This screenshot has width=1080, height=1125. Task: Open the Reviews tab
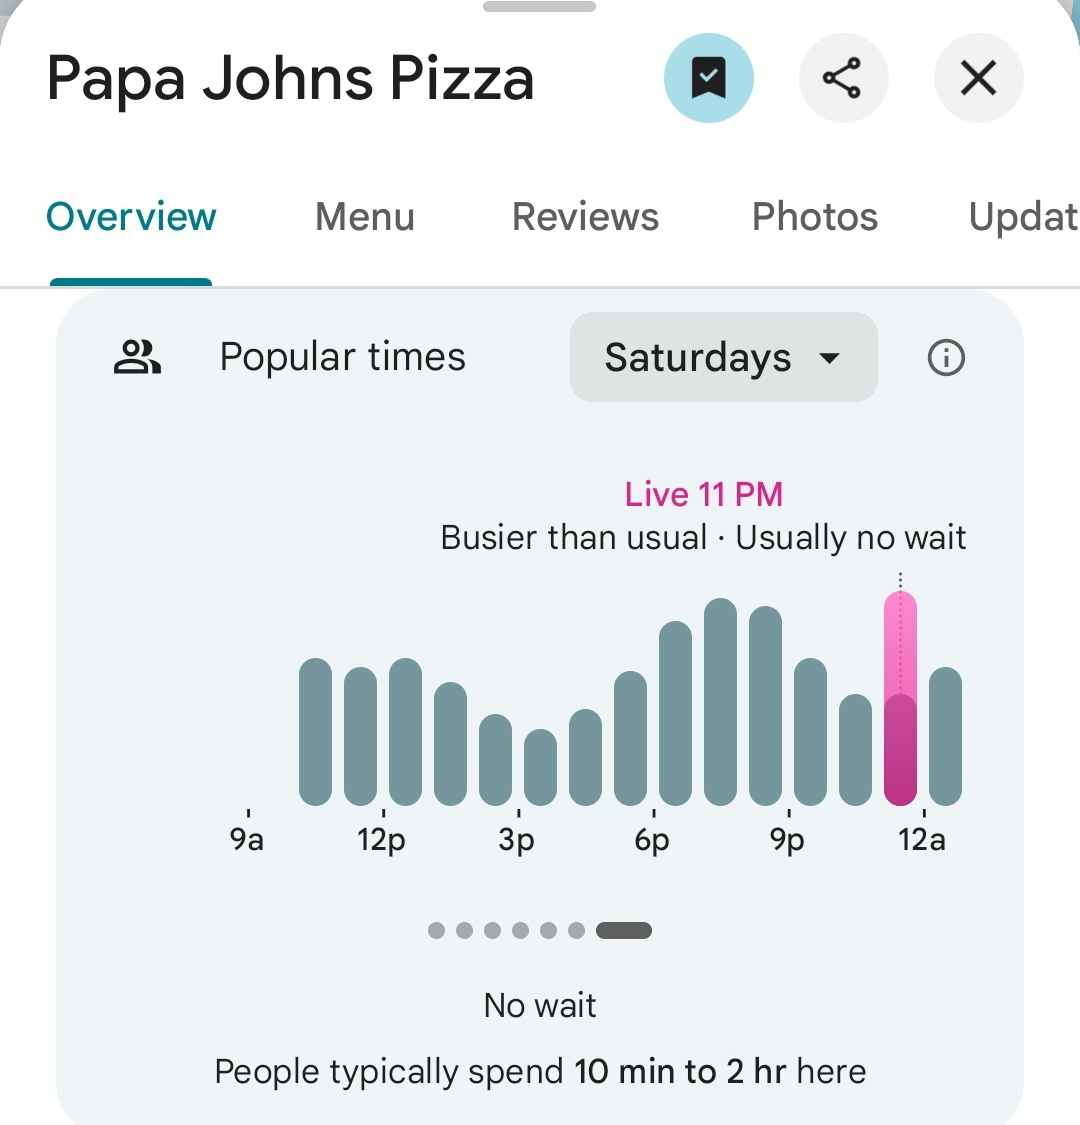click(x=585, y=217)
